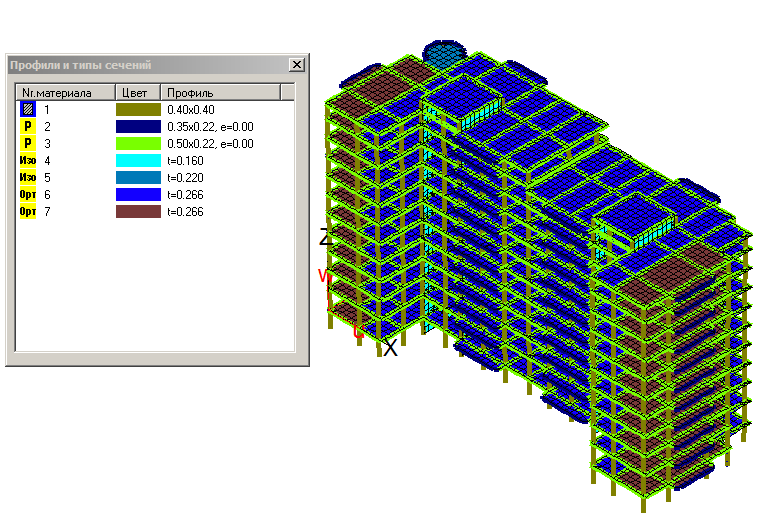
Task: Select material number 5 in the list
Action: click(x=47, y=178)
